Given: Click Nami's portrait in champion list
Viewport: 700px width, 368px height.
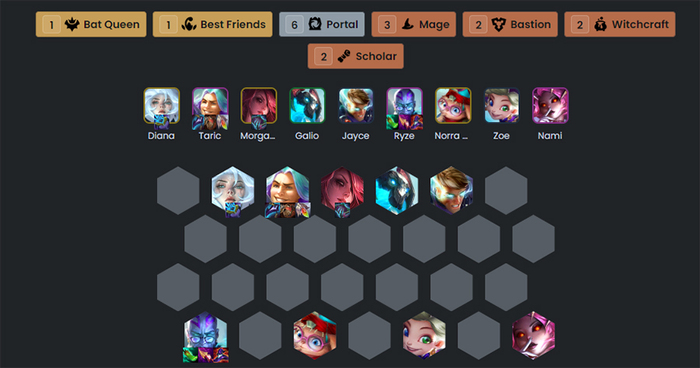Looking at the screenshot, I should (550, 106).
